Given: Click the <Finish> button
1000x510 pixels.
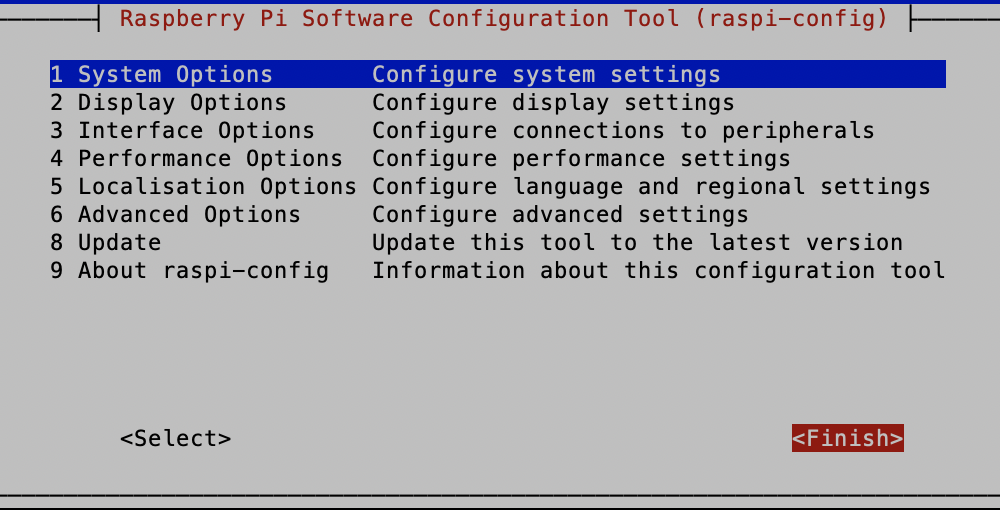Looking at the screenshot, I should pyautogui.click(x=848, y=439).
